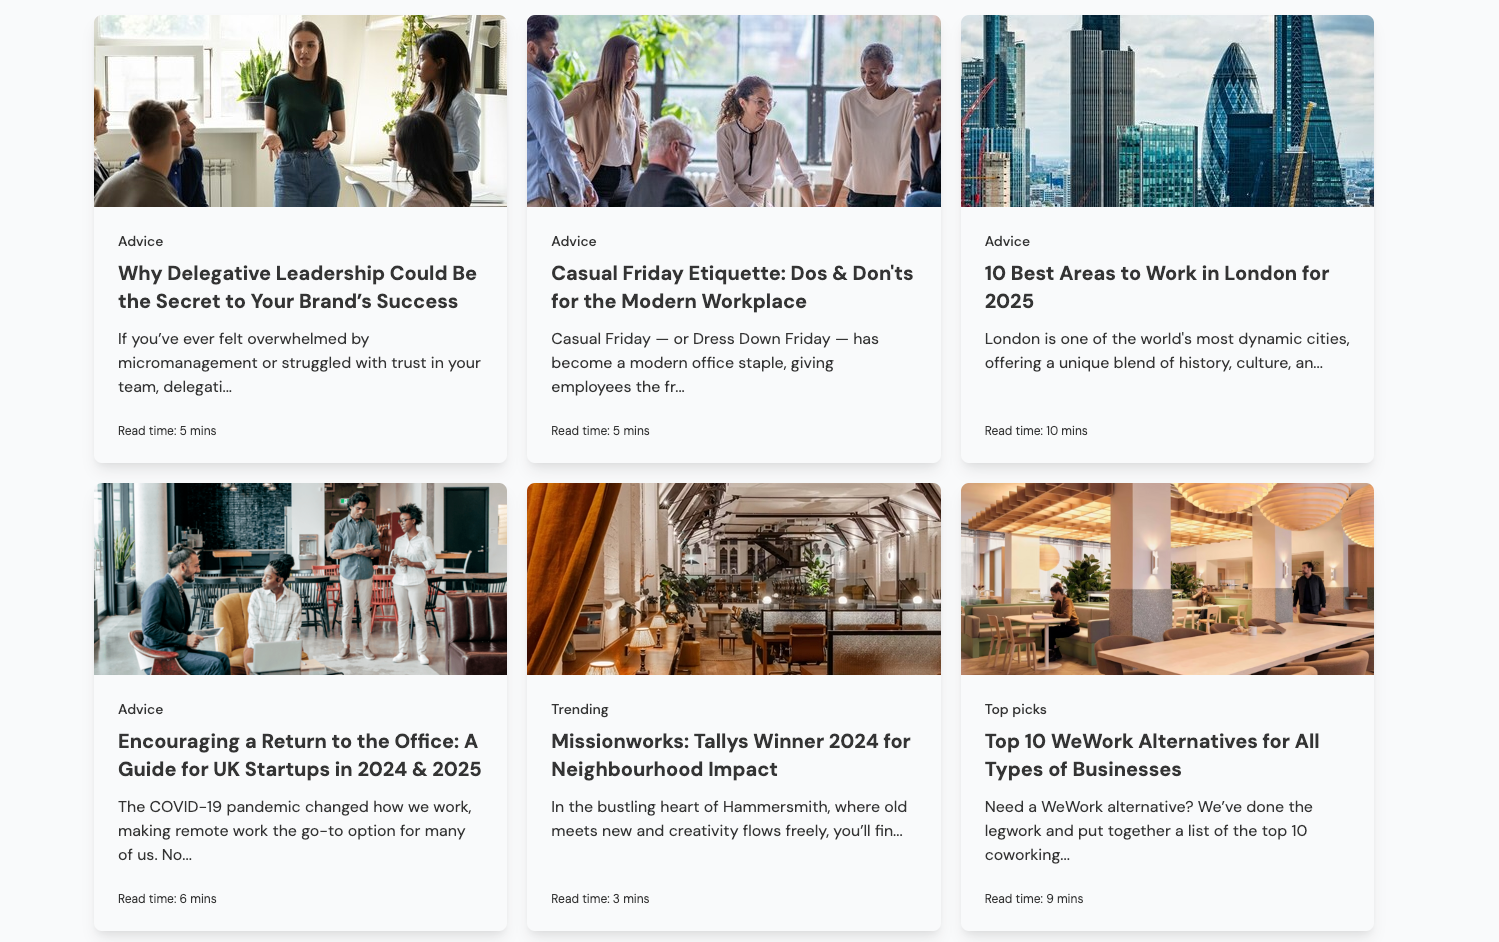Open 'Missionworks: Tallys Winner 2024' headline
The width and height of the screenshot is (1499, 942).
[730, 755]
